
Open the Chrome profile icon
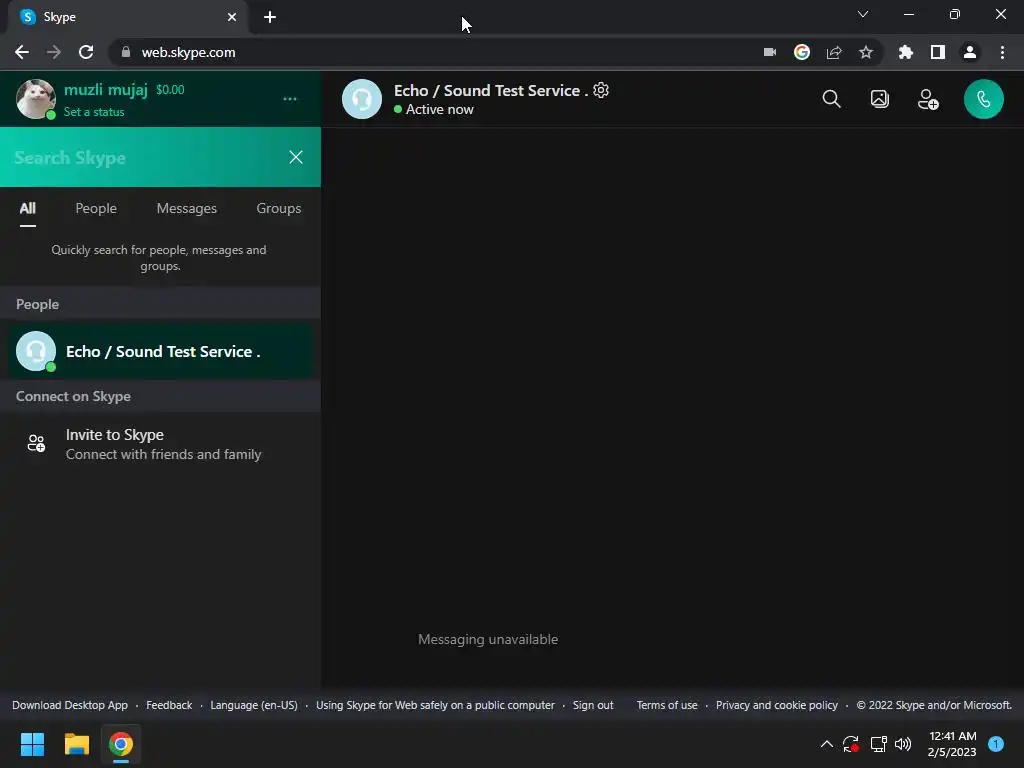point(970,52)
